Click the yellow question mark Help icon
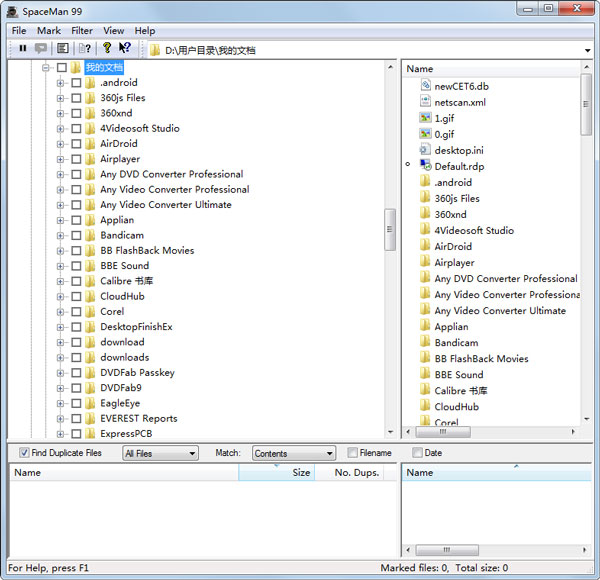Viewport: 600px width, 580px height. point(107,48)
